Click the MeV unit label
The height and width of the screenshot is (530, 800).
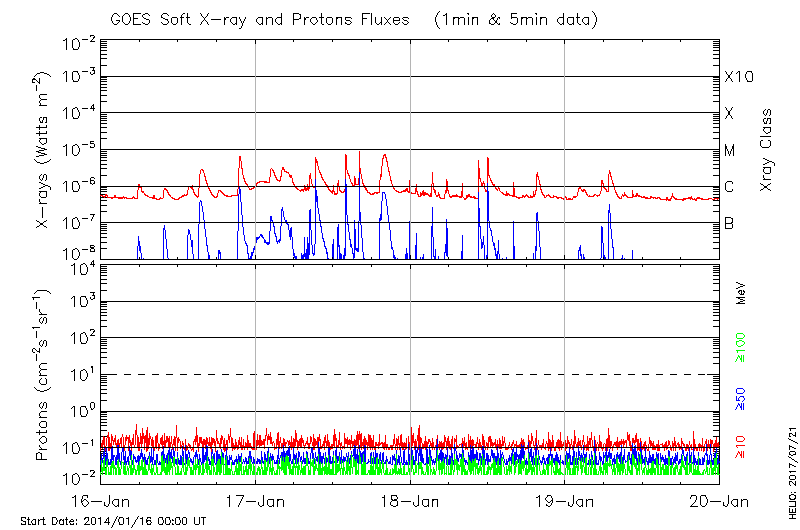tap(741, 292)
